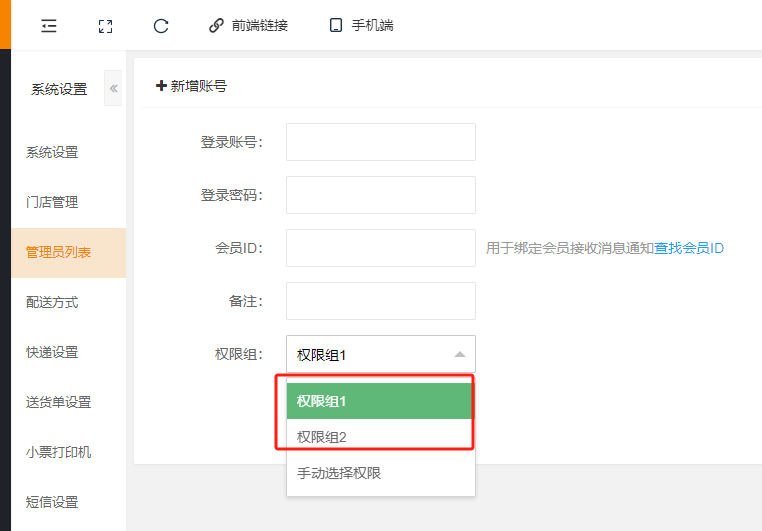Open the 权限组 dropdown arrow
This screenshot has width=762, height=531.
459,354
